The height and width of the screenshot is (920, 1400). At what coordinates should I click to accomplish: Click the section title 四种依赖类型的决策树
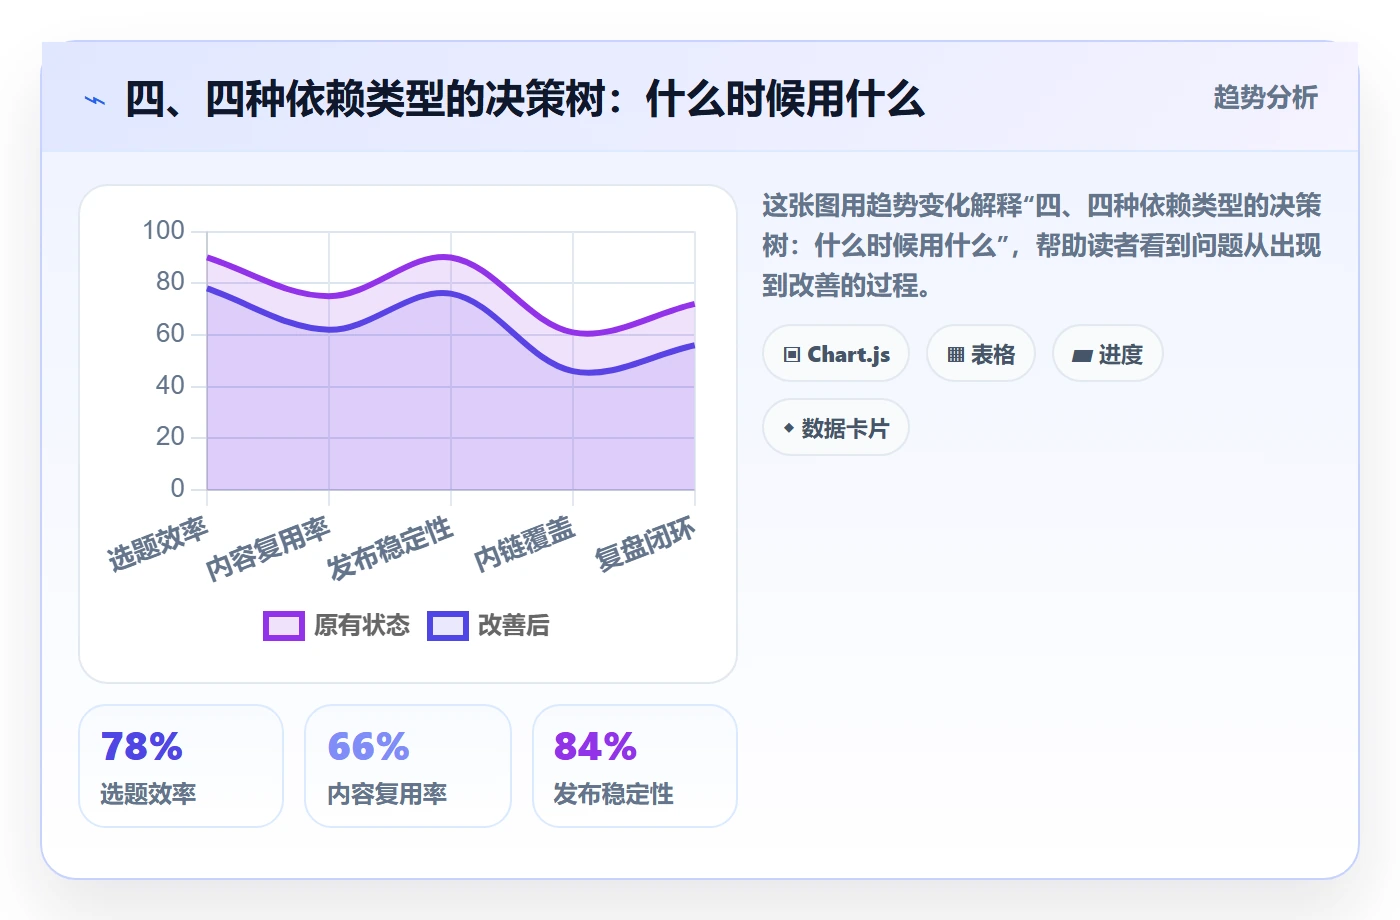click(x=525, y=99)
